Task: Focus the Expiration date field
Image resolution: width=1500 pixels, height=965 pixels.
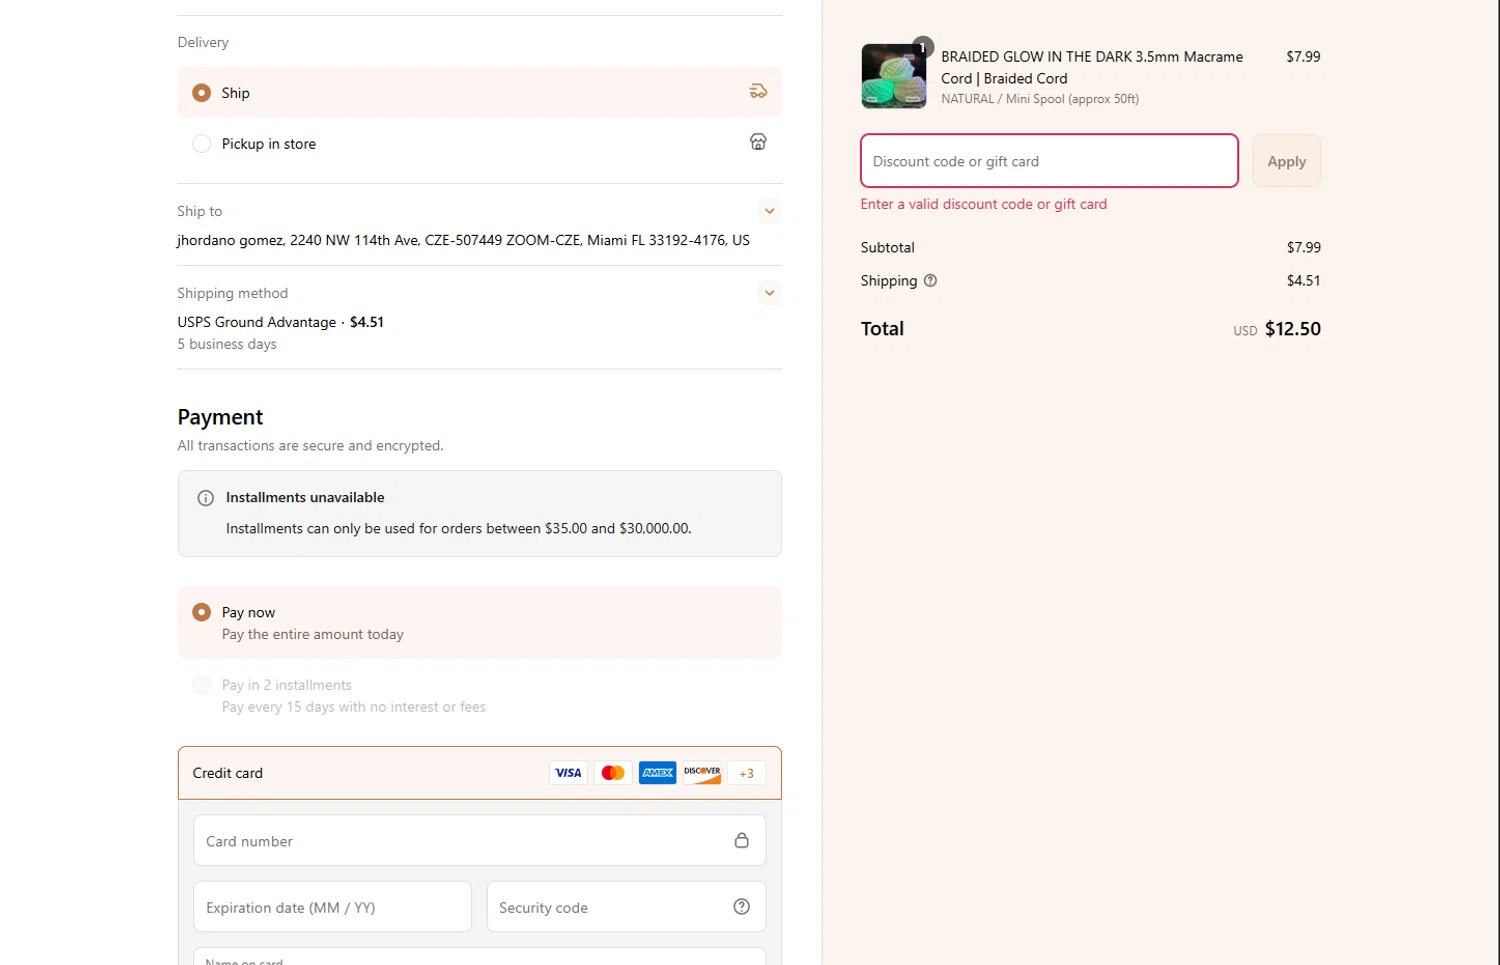Action: pyautogui.click(x=332, y=907)
